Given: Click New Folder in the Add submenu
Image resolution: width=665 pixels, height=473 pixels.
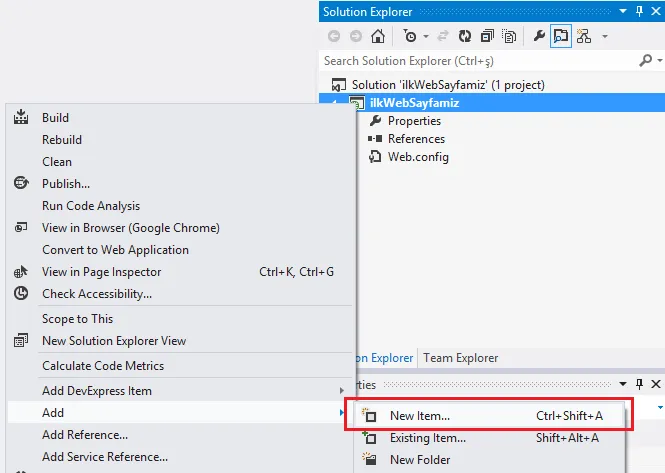Looking at the screenshot, I should point(420,460).
